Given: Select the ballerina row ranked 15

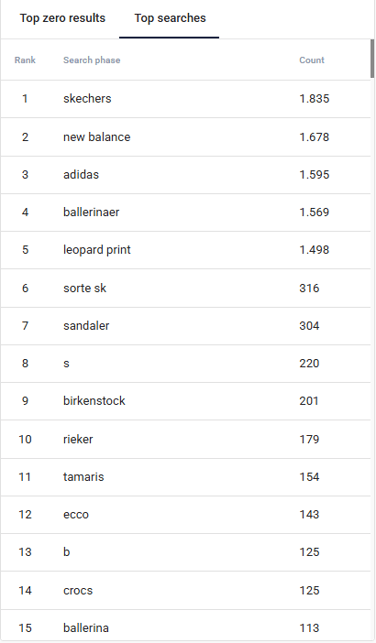Looking at the screenshot, I should coord(185,626).
